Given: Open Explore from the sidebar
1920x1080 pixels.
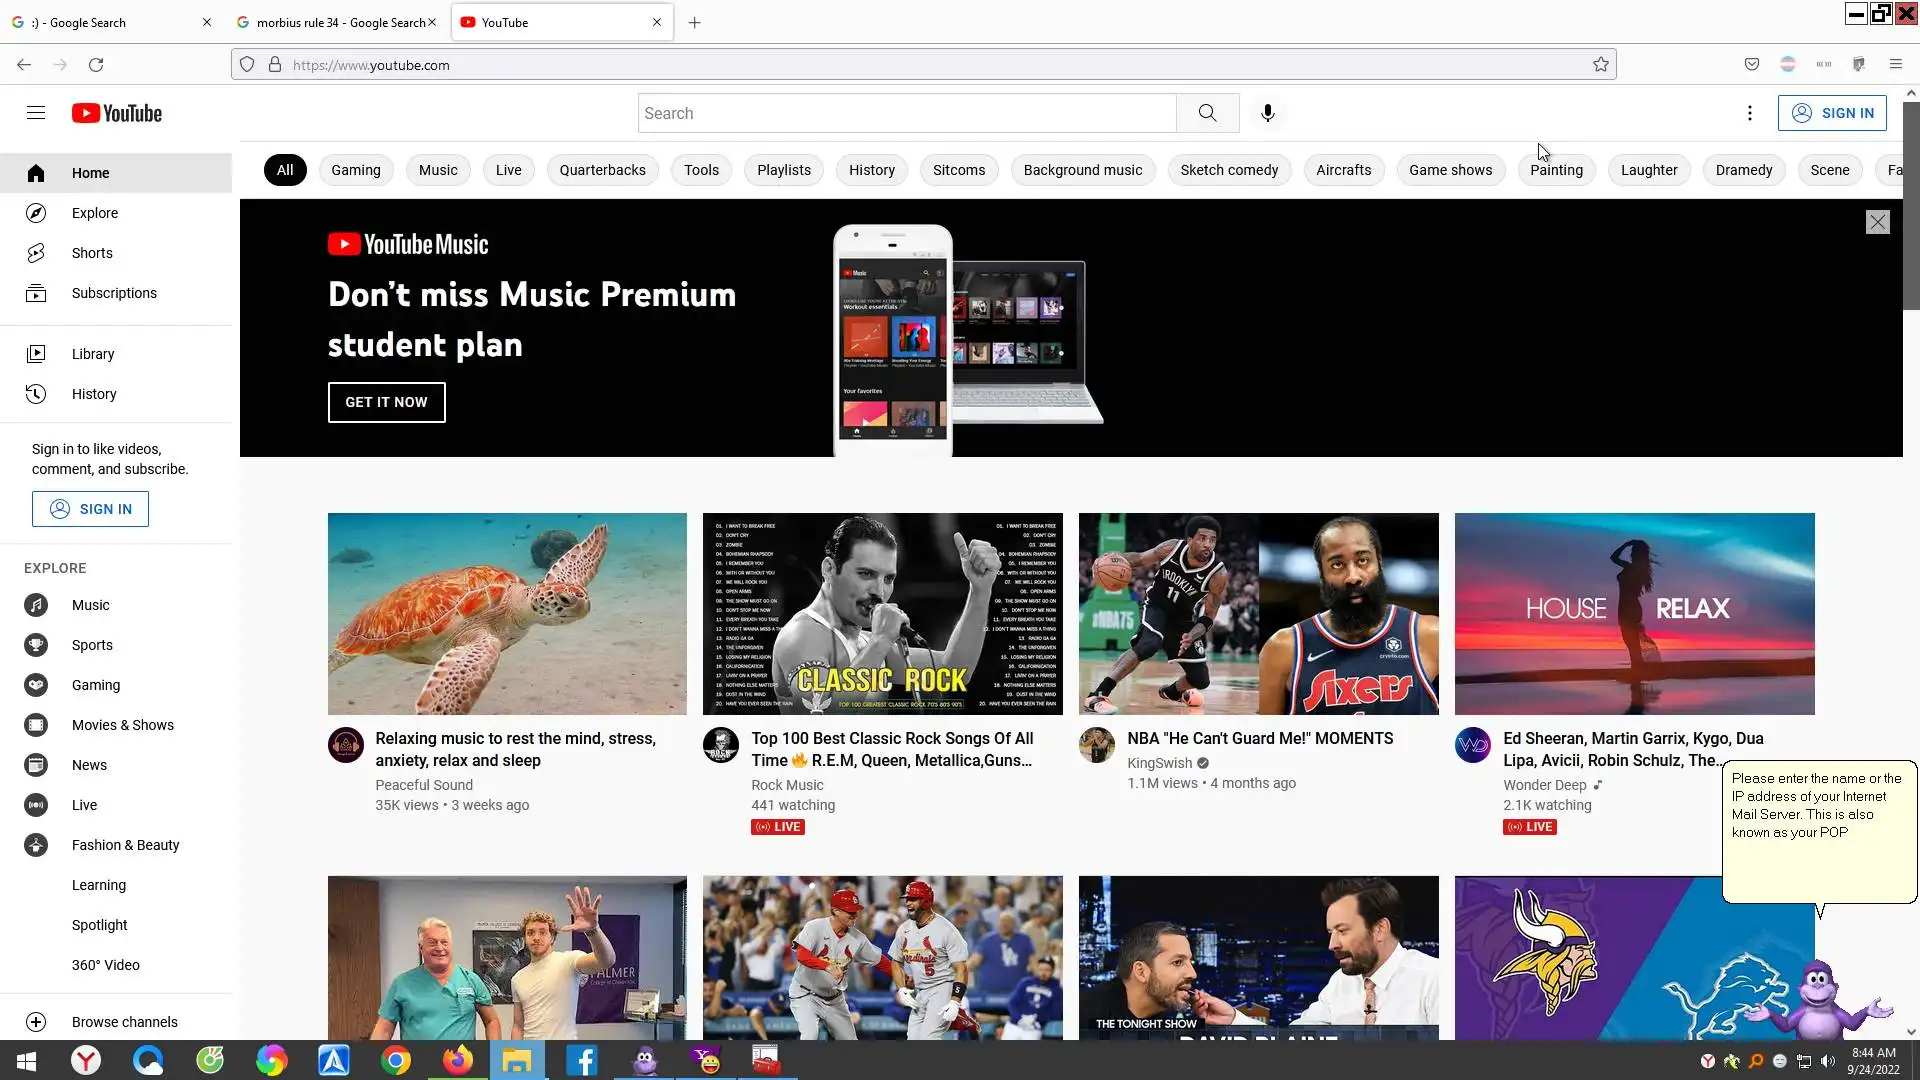Looking at the screenshot, I should click(x=94, y=213).
